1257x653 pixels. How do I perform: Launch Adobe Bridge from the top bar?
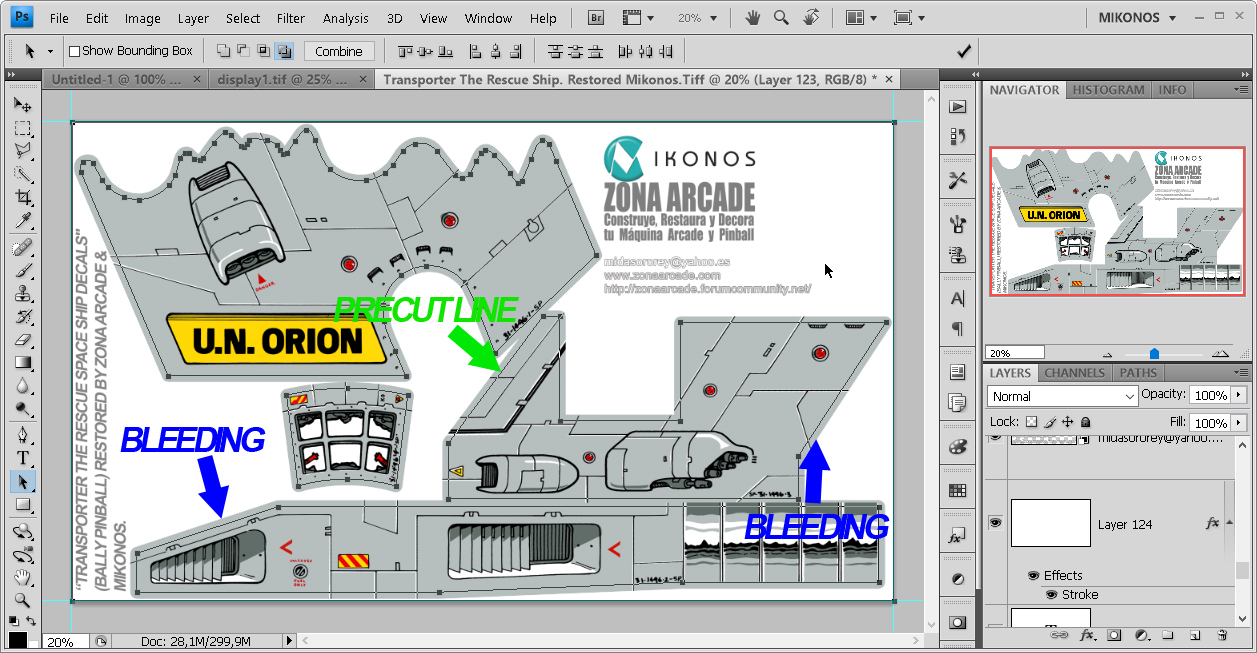click(x=596, y=18)
